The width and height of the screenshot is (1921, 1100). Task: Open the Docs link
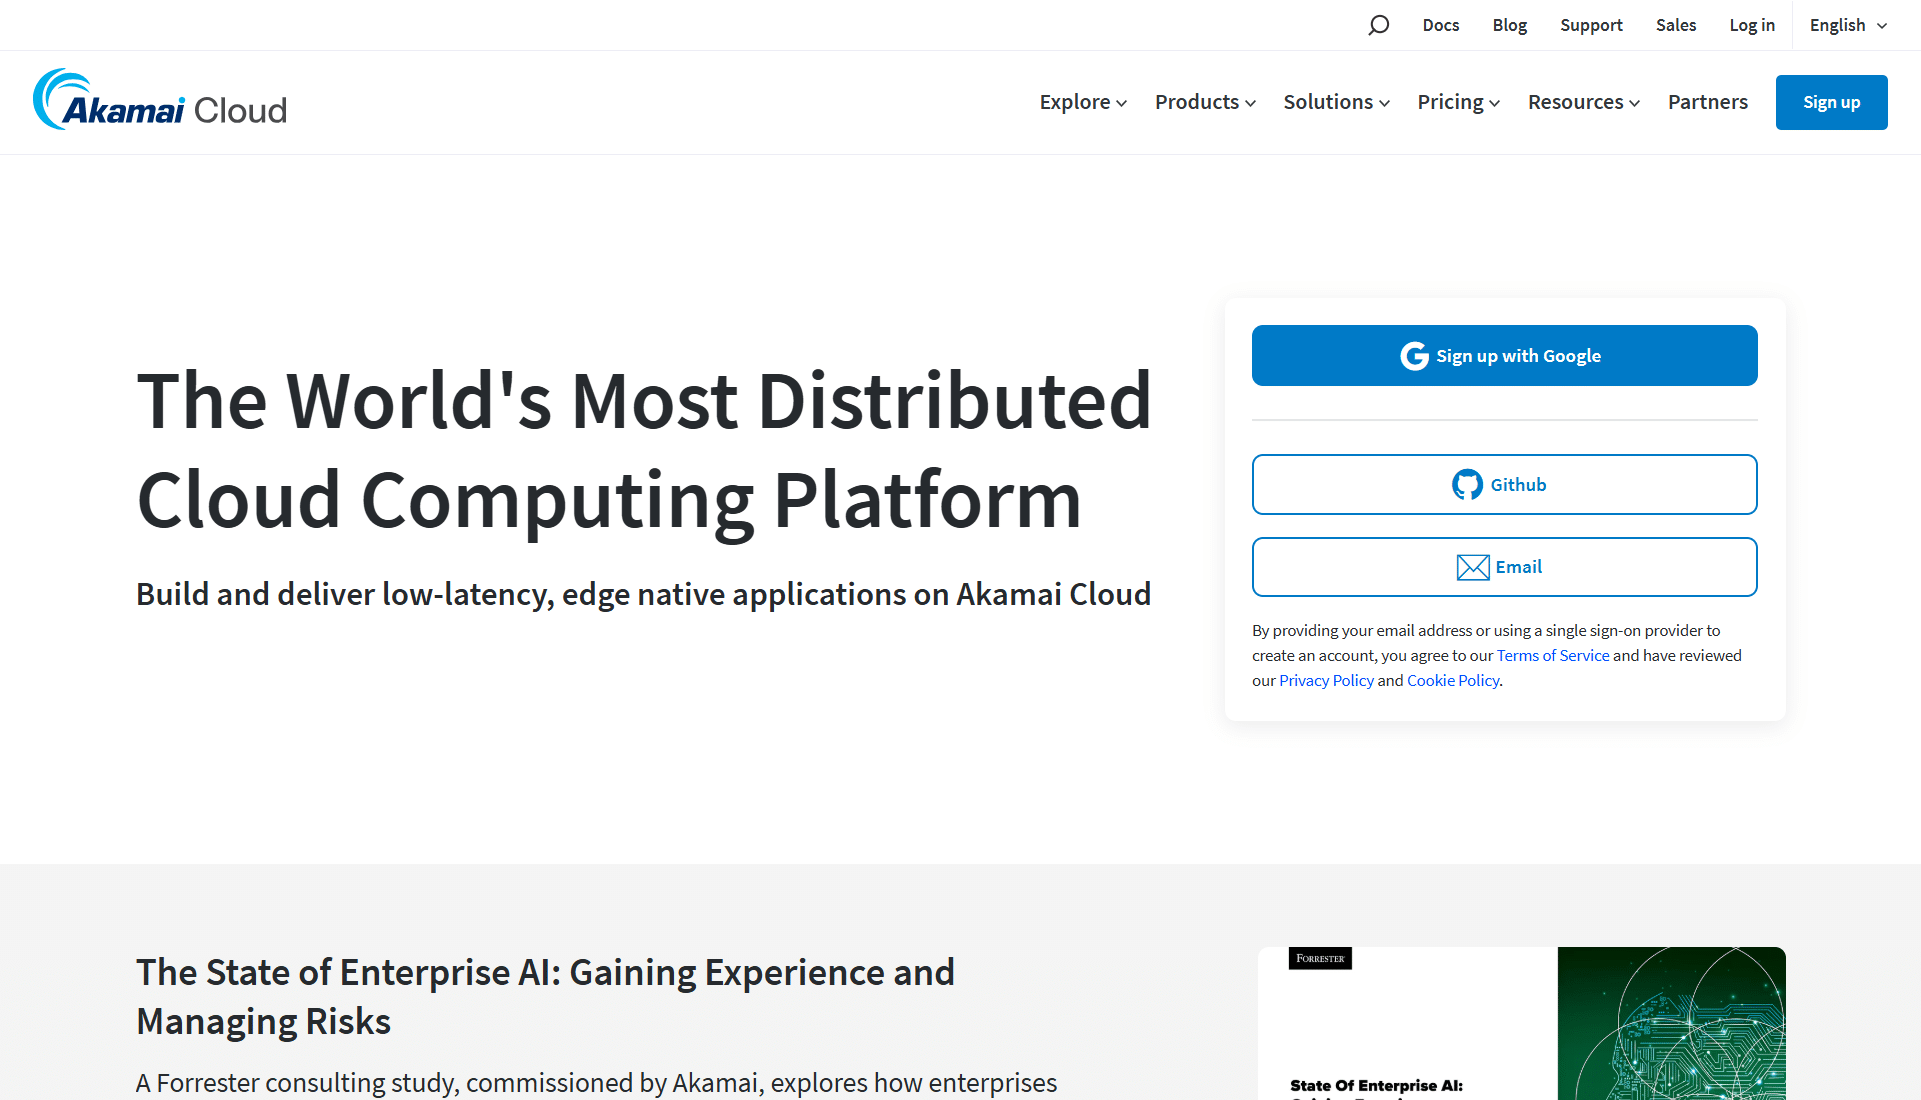(x=1440, y=25)
